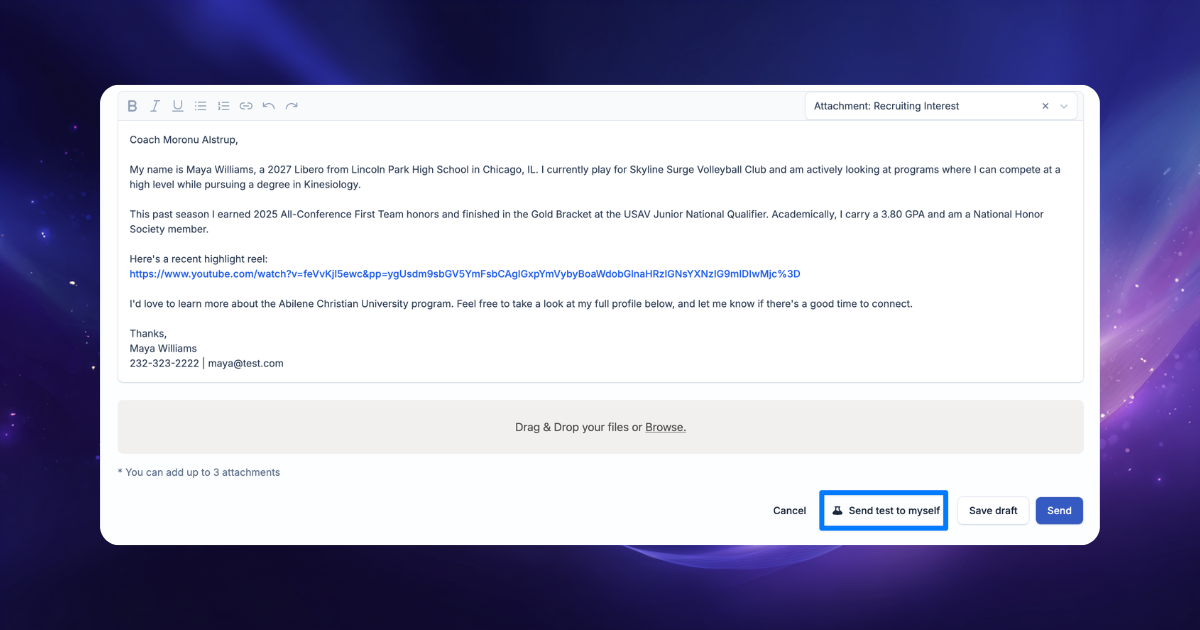Toggle bold formatting in editor toolbar

[x=132, y=106]
